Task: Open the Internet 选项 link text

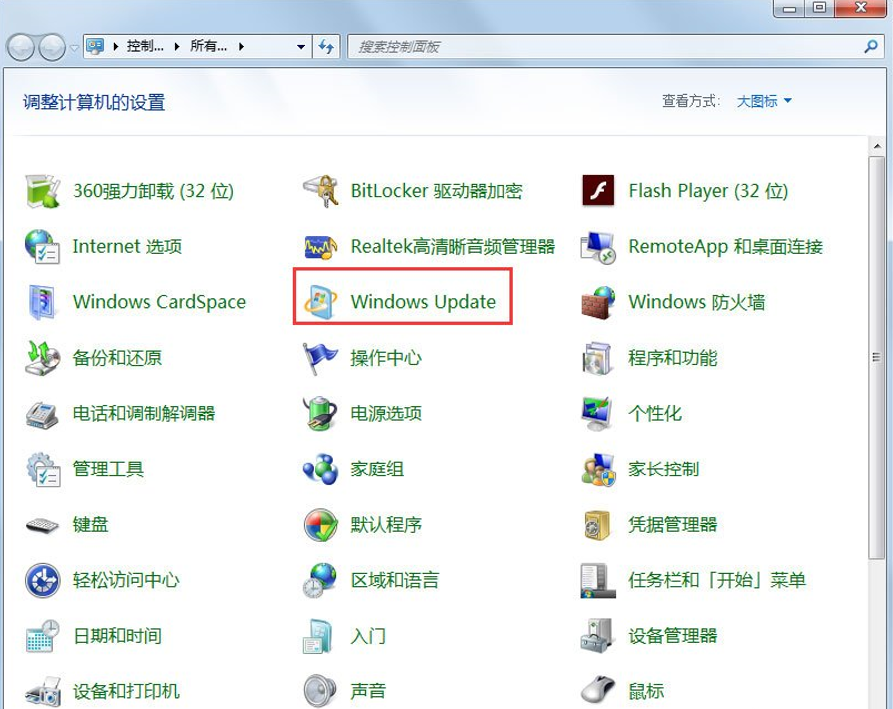Action: 127,247
